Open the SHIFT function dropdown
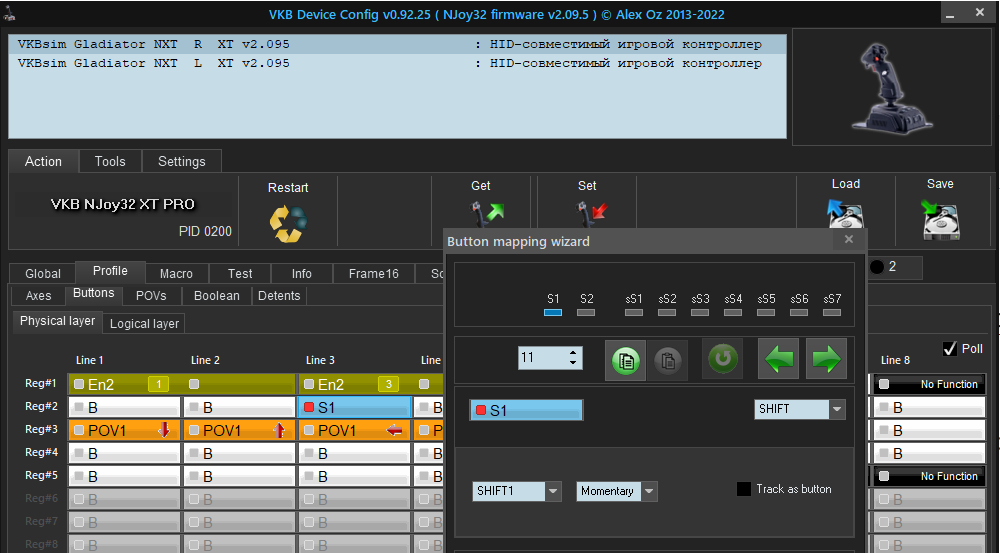Screen dimensions: 1000x553 pyautogui.click(x=837, y=409)
